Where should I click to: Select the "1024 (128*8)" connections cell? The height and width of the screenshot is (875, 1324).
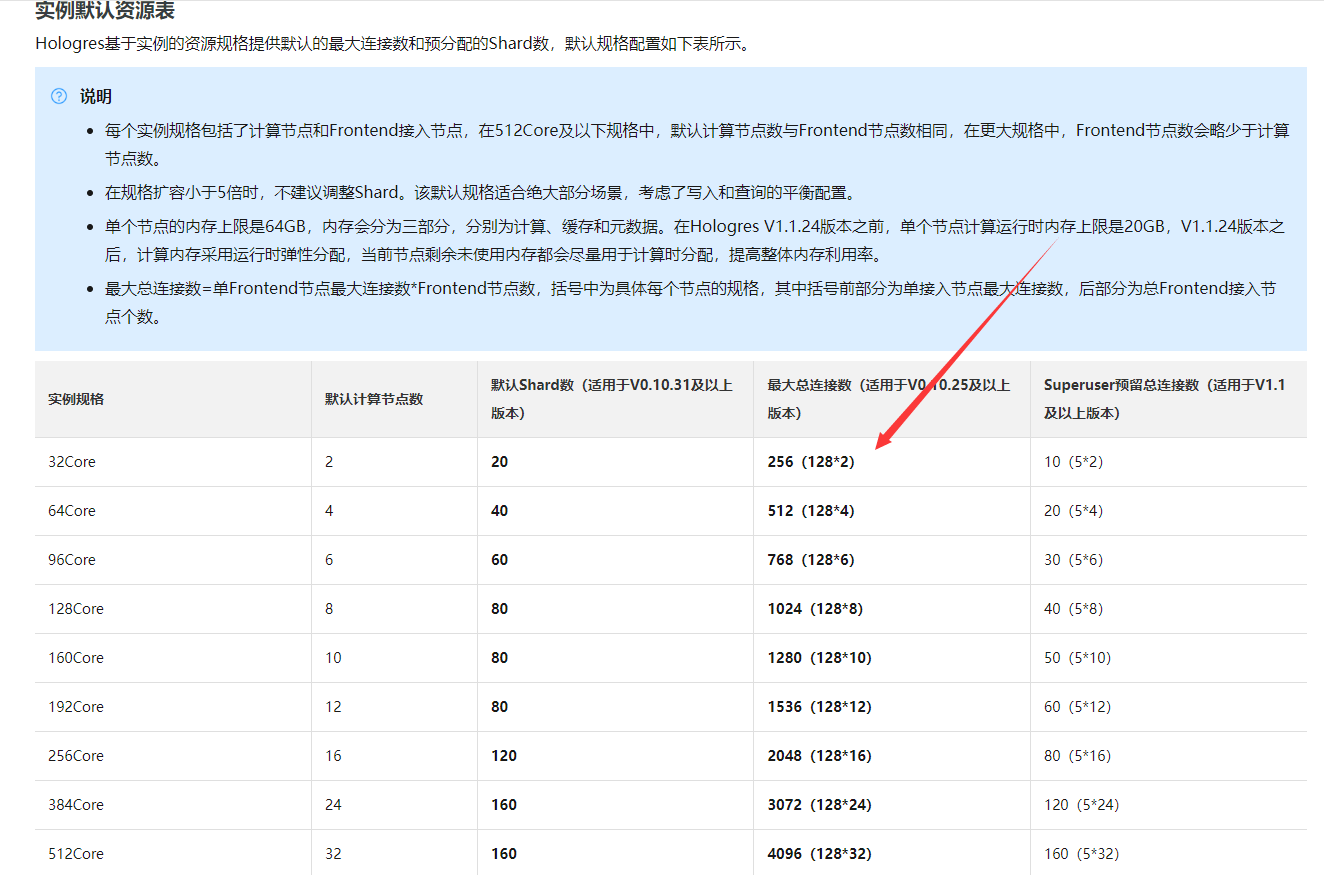(815, 609)
